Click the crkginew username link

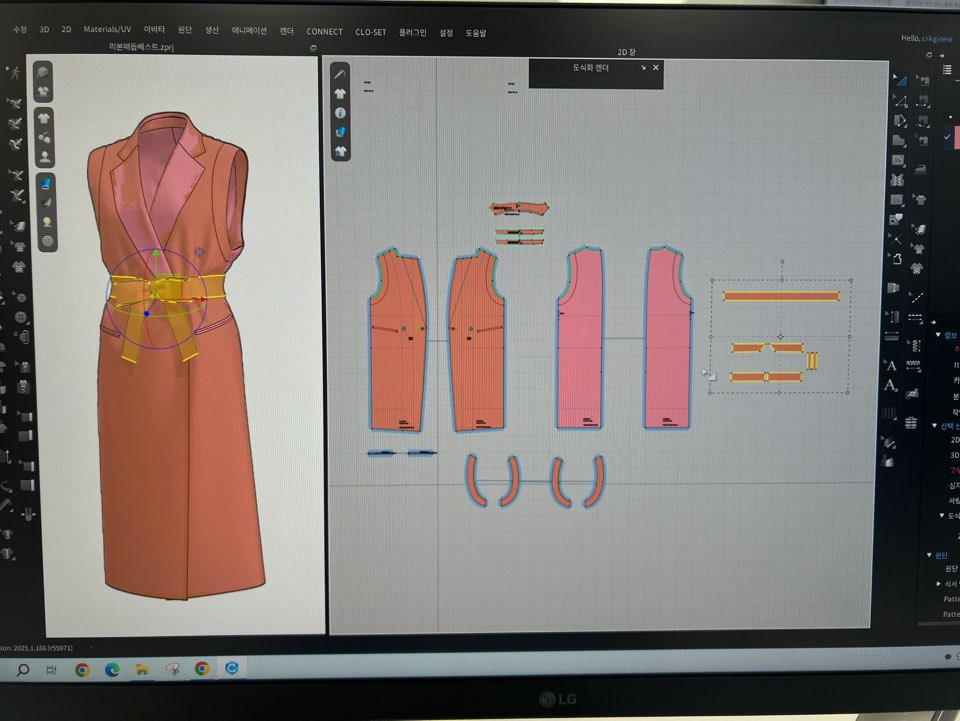(941, 37)
